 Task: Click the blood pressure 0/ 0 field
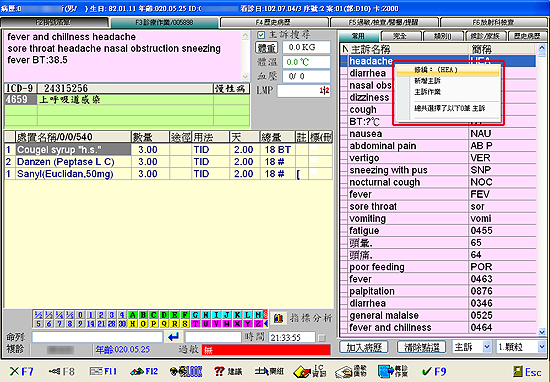[306, 76]
